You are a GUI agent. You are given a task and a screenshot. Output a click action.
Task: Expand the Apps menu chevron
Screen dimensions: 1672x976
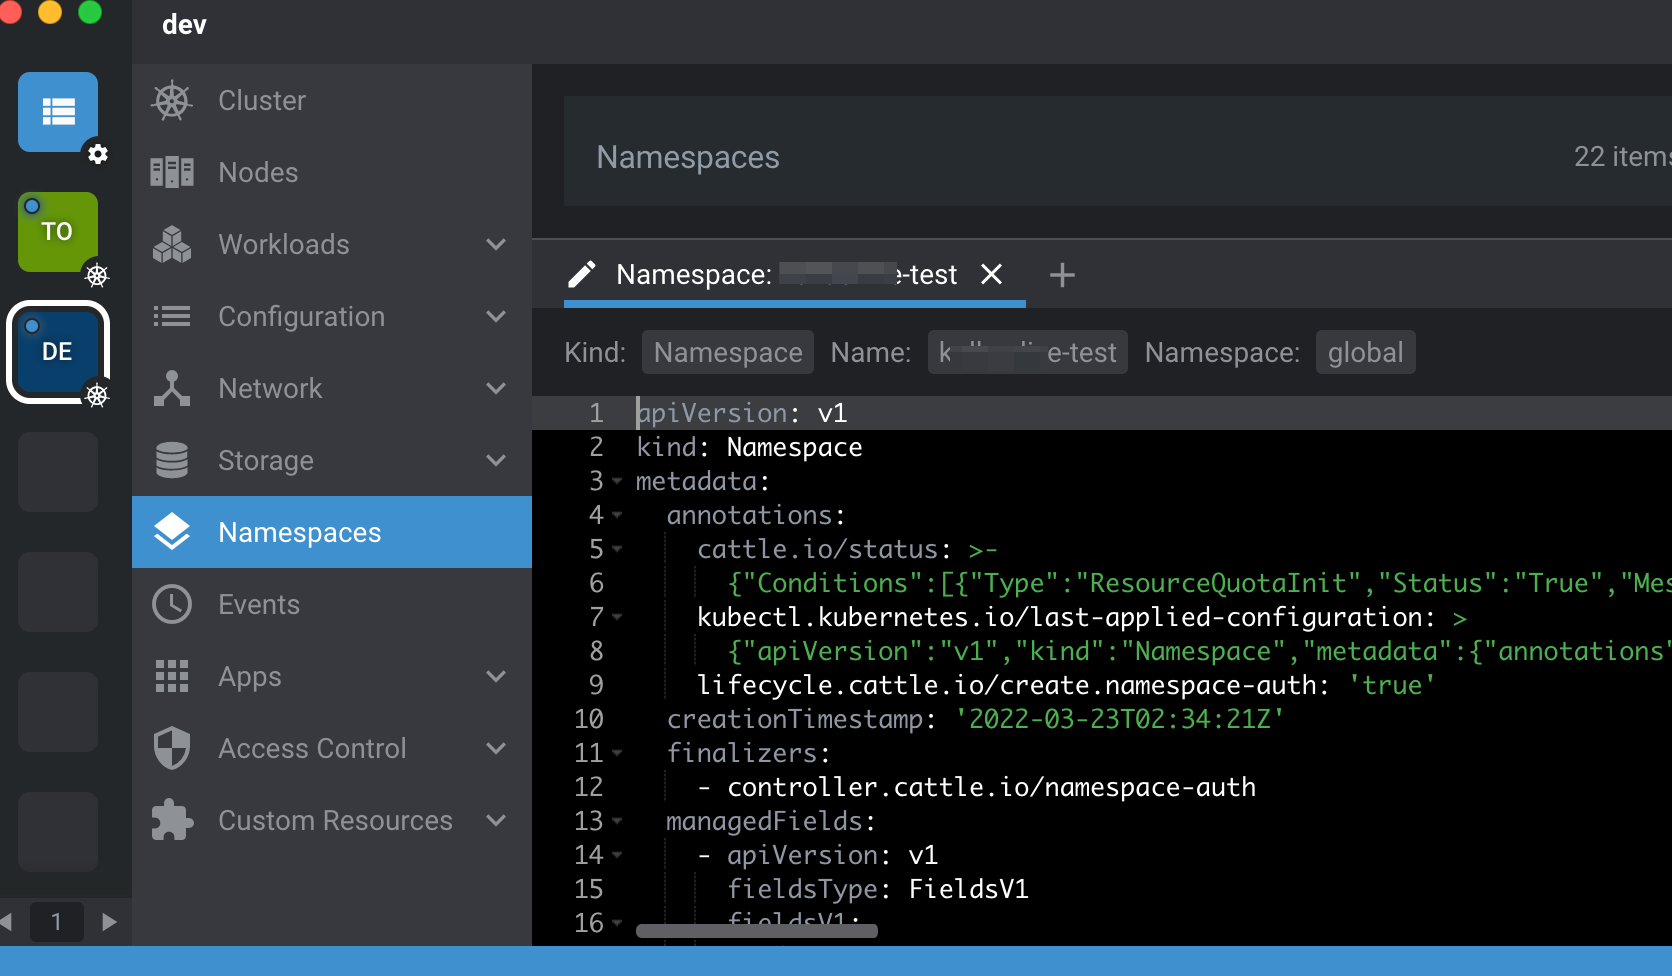click(x=496, y=676)
